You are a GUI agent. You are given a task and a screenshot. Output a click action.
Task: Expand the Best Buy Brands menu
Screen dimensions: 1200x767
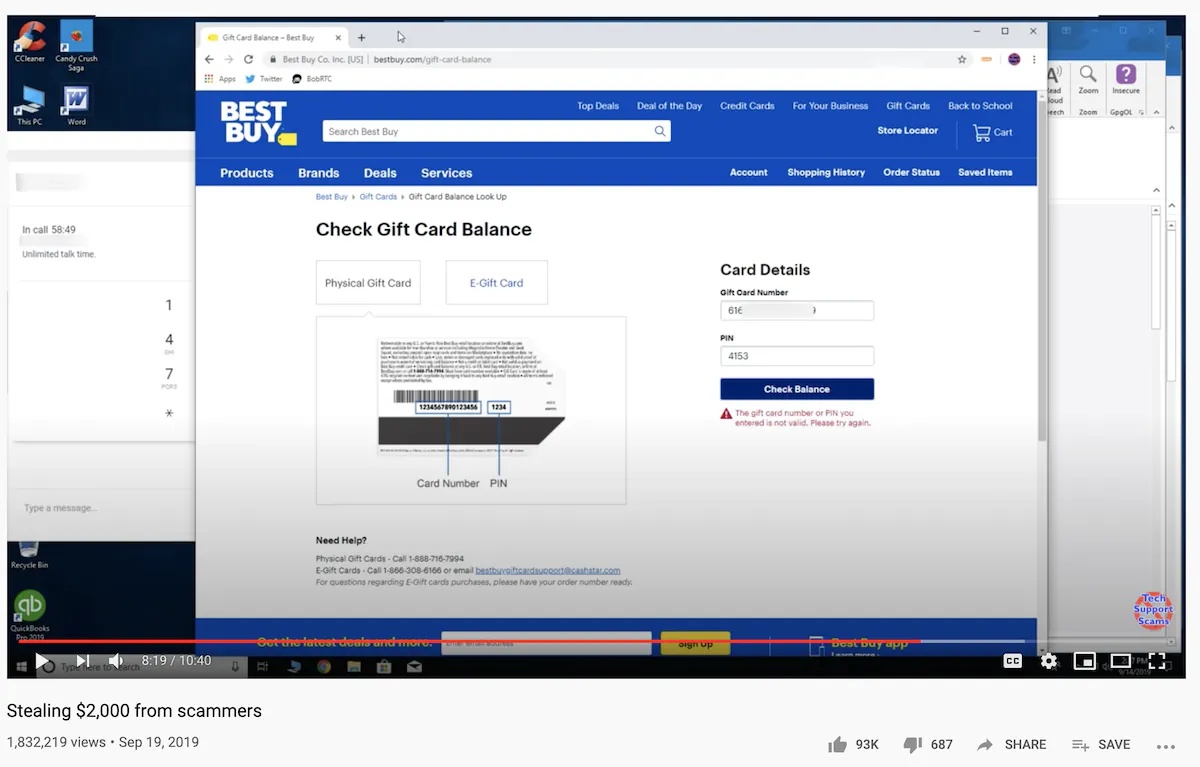[x=318, y=173]
